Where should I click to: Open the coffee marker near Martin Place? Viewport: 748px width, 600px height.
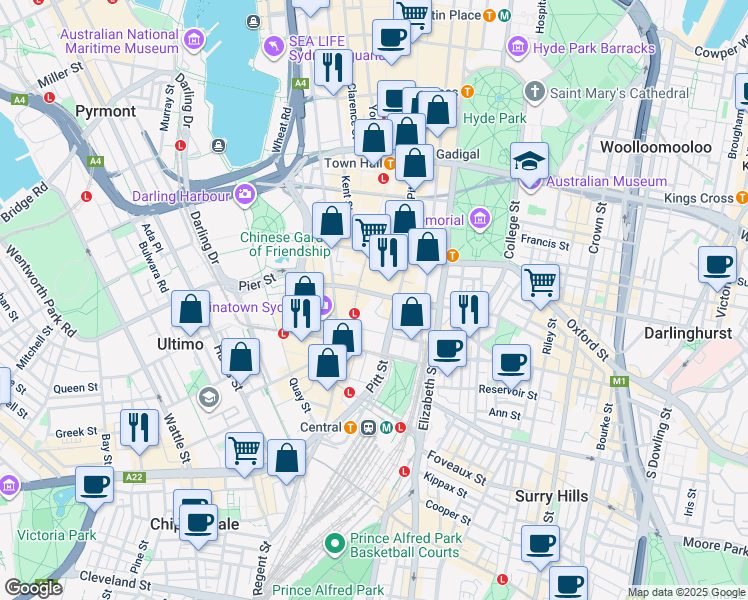point(391,37)
